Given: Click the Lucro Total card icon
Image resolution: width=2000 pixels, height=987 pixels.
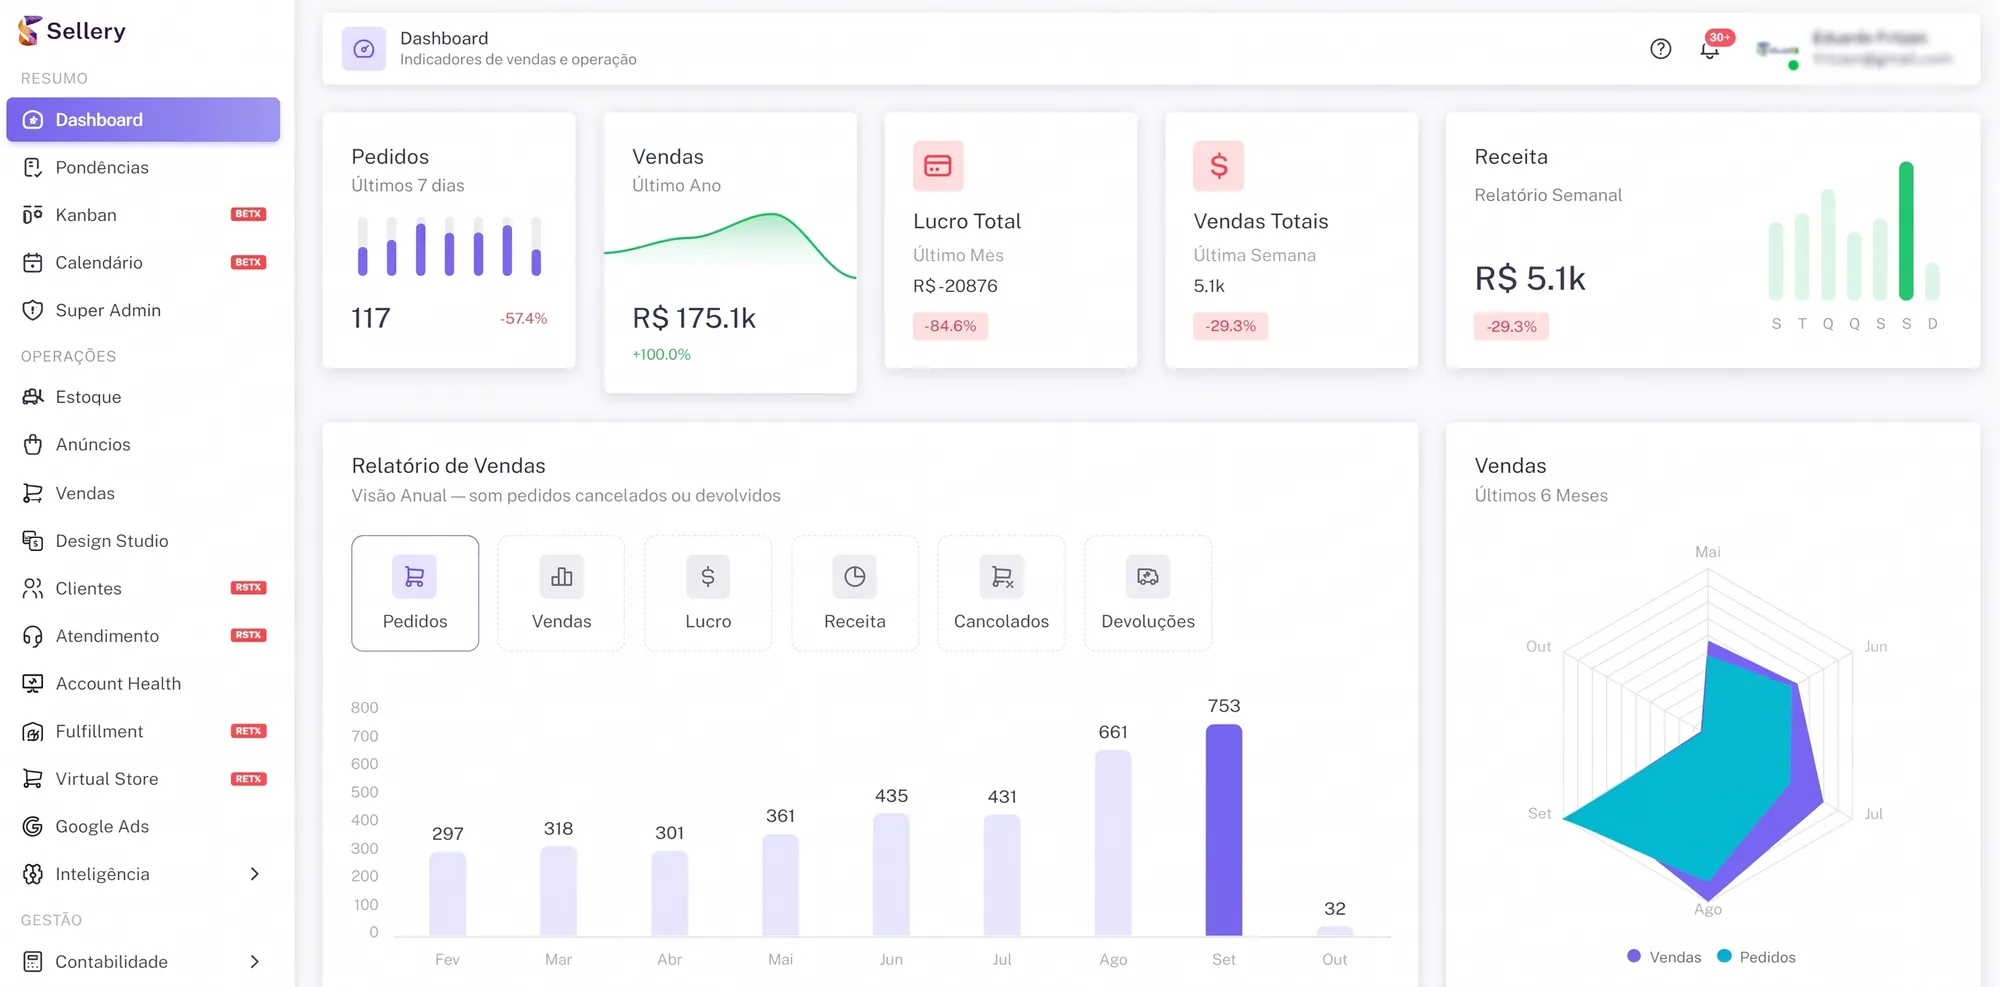Looking at the screenshot, I should coord(938,166).
